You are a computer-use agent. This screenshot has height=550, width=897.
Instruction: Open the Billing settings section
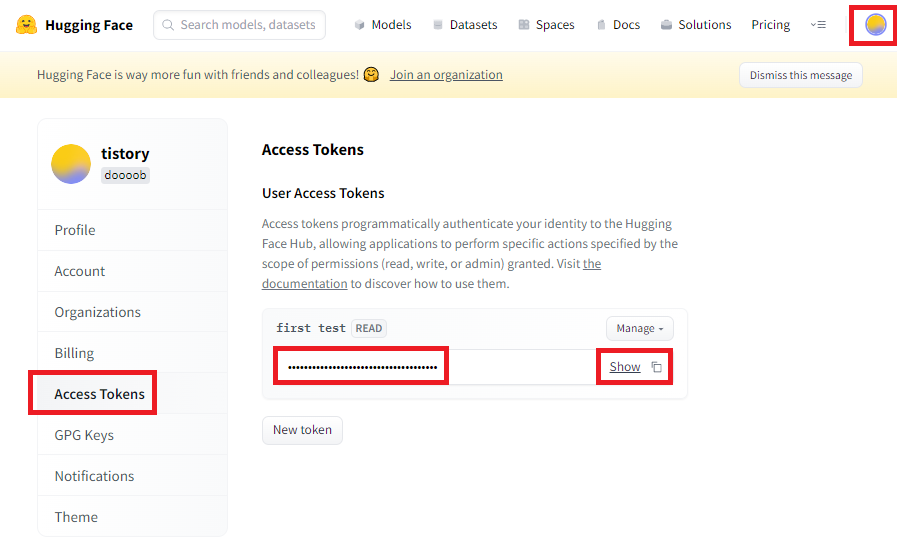[133, 353]
